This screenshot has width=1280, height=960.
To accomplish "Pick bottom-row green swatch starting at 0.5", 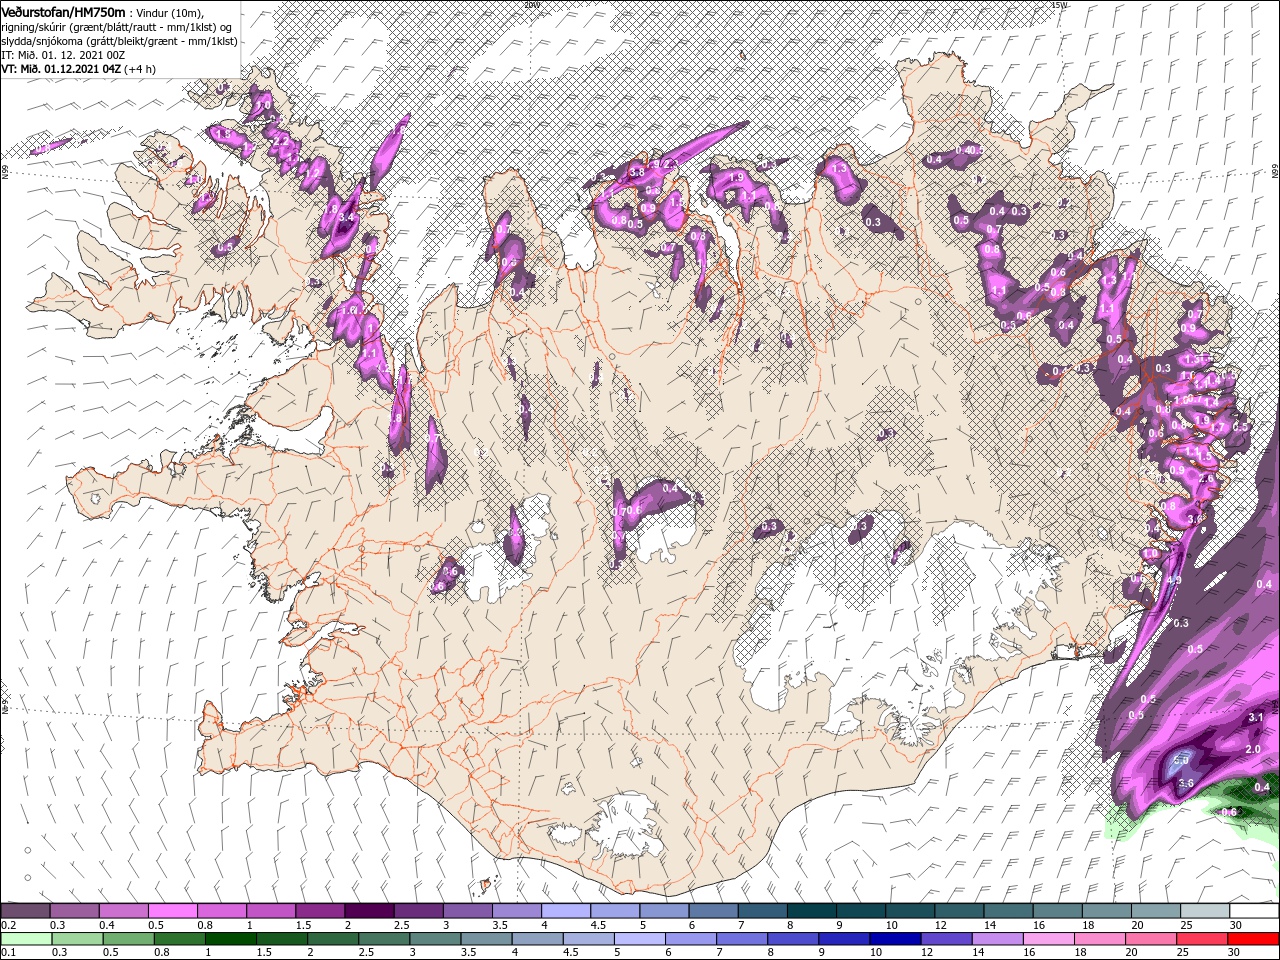I will click(128, 939).
